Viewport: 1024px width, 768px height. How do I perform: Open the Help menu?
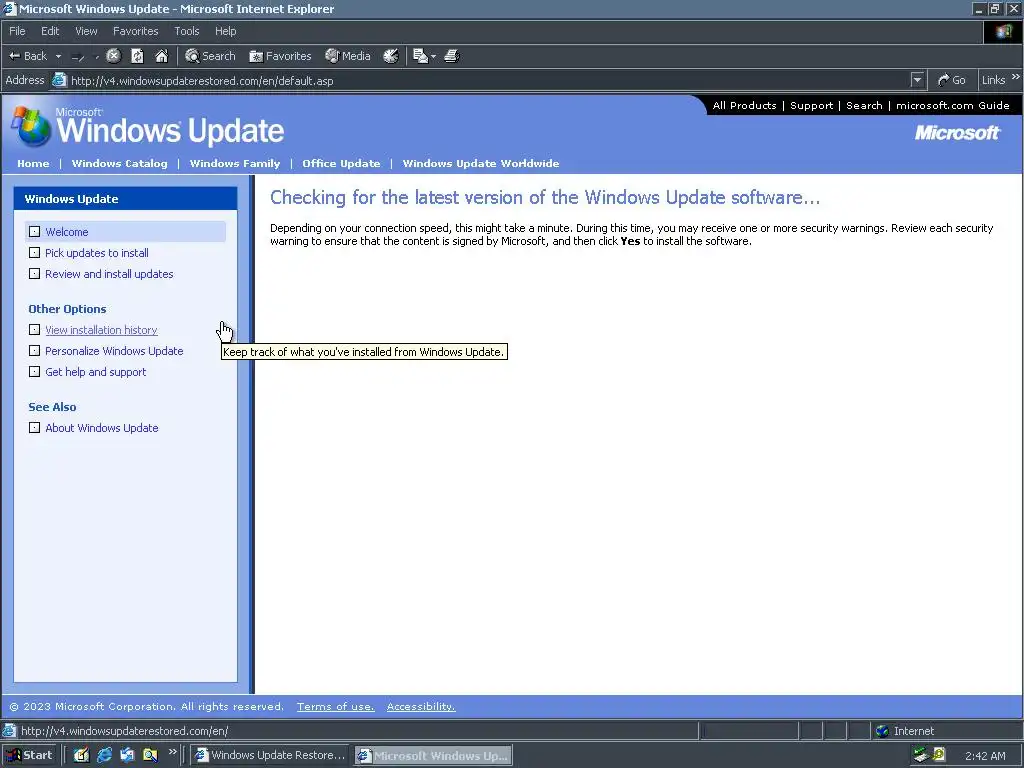point(225,31)
